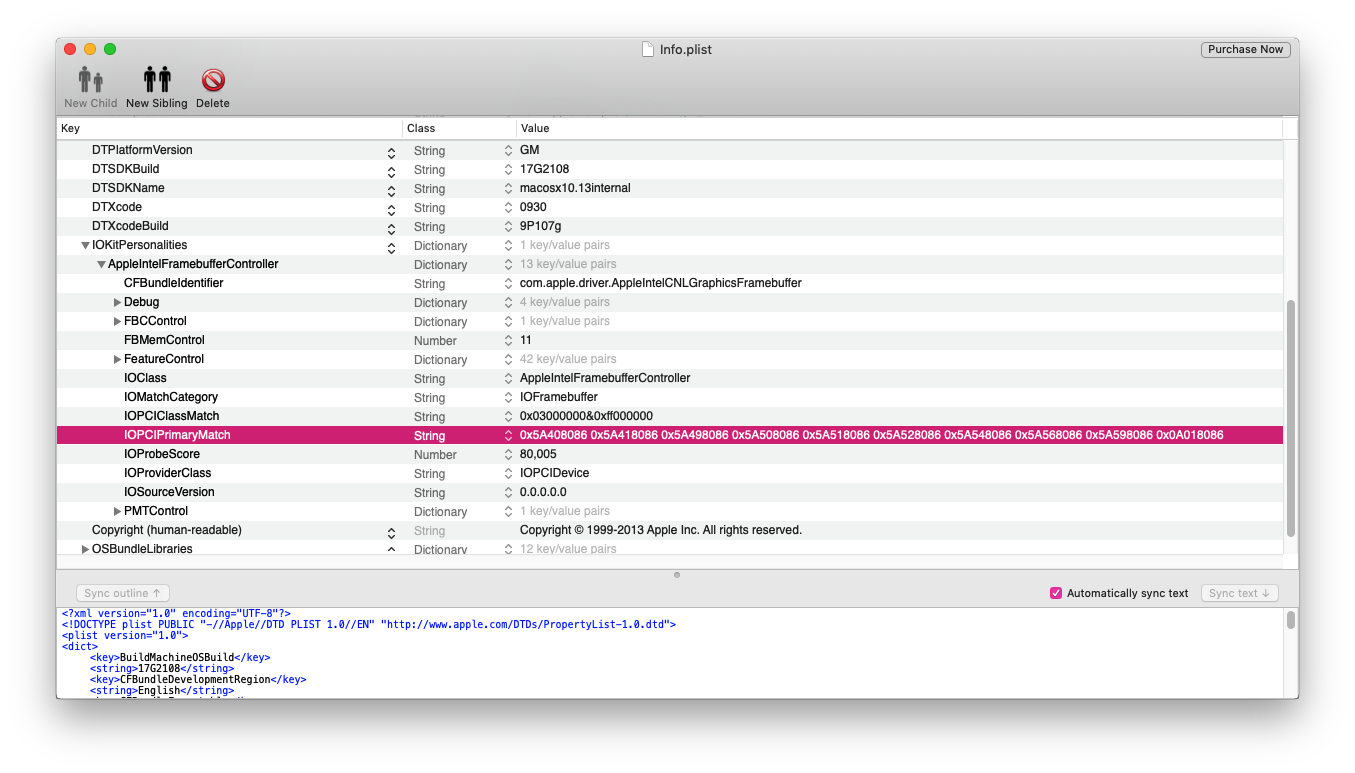Screen dimensions: 1355x773
Task: Collapse the IOKitPersonalities dictionary
Action: tap(85, 245)
